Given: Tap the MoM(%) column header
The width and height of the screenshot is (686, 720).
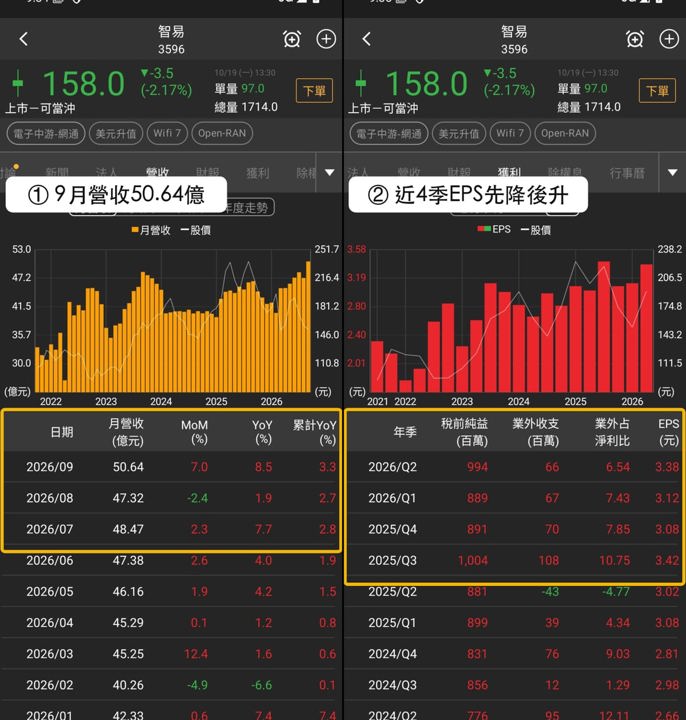Looking at the screenshot, I should click(195, 432).
